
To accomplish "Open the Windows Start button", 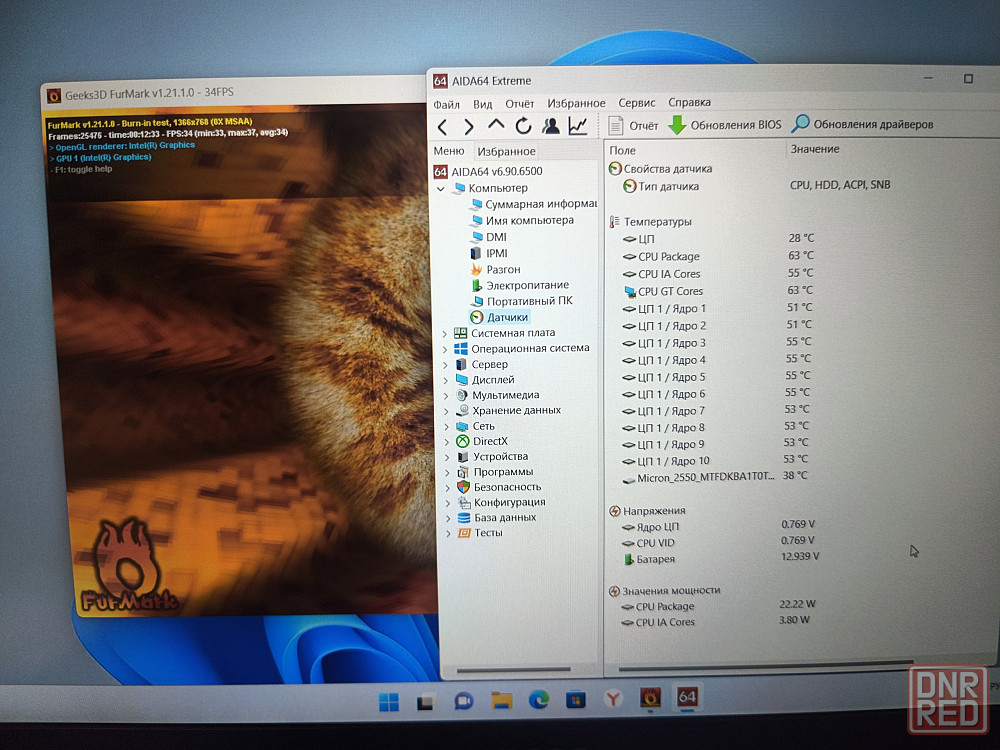I will (388, 702).
